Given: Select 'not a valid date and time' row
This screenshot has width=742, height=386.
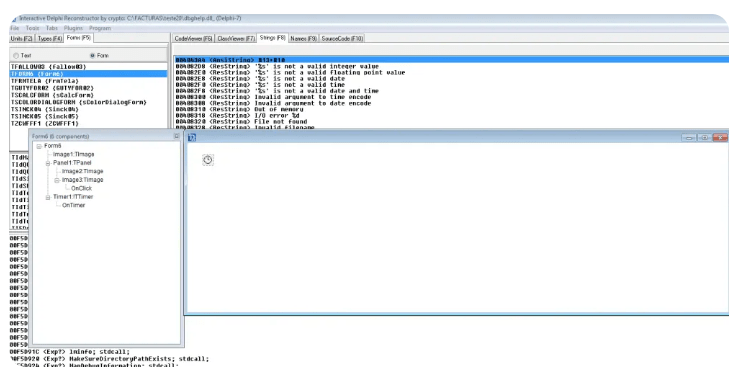Looking at the screenshot, I should pyautogui.click(x=451, y=91).
